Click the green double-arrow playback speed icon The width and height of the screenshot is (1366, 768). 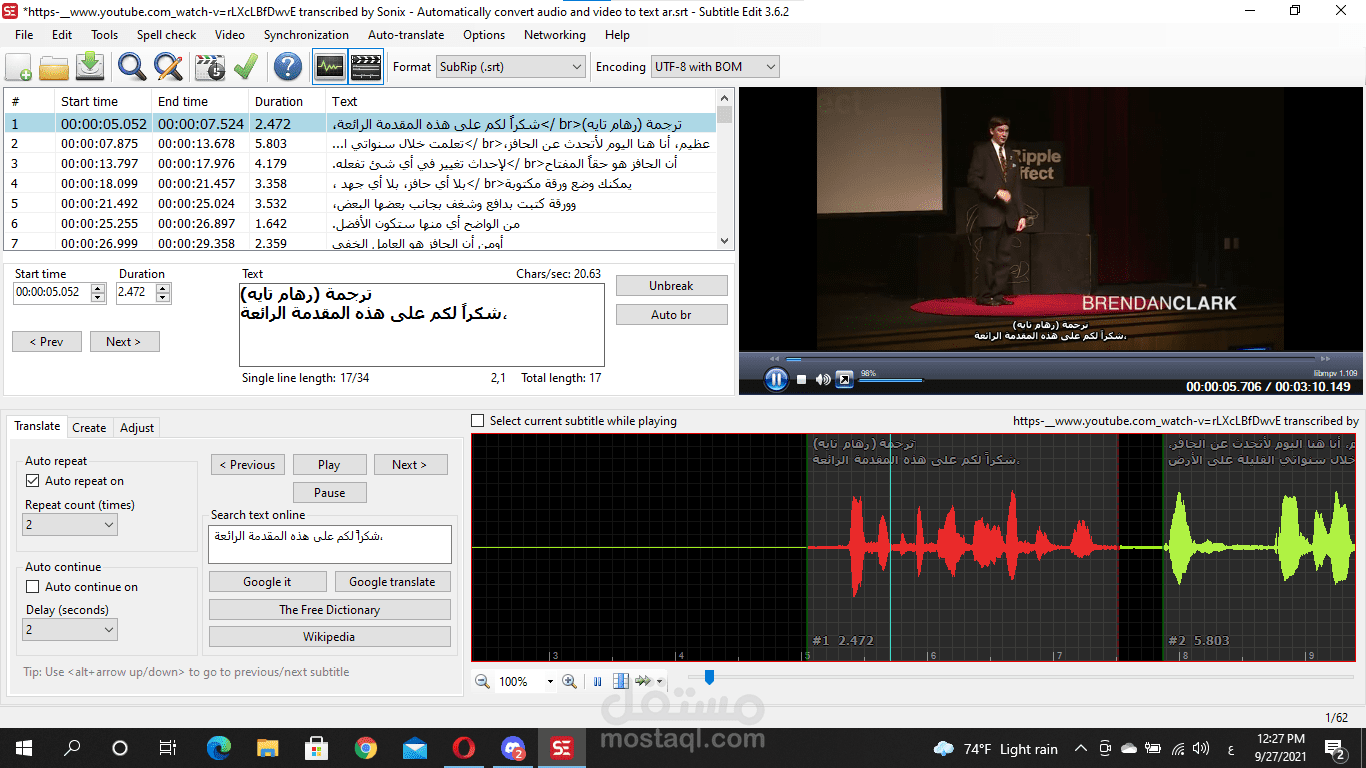(644, 681)
